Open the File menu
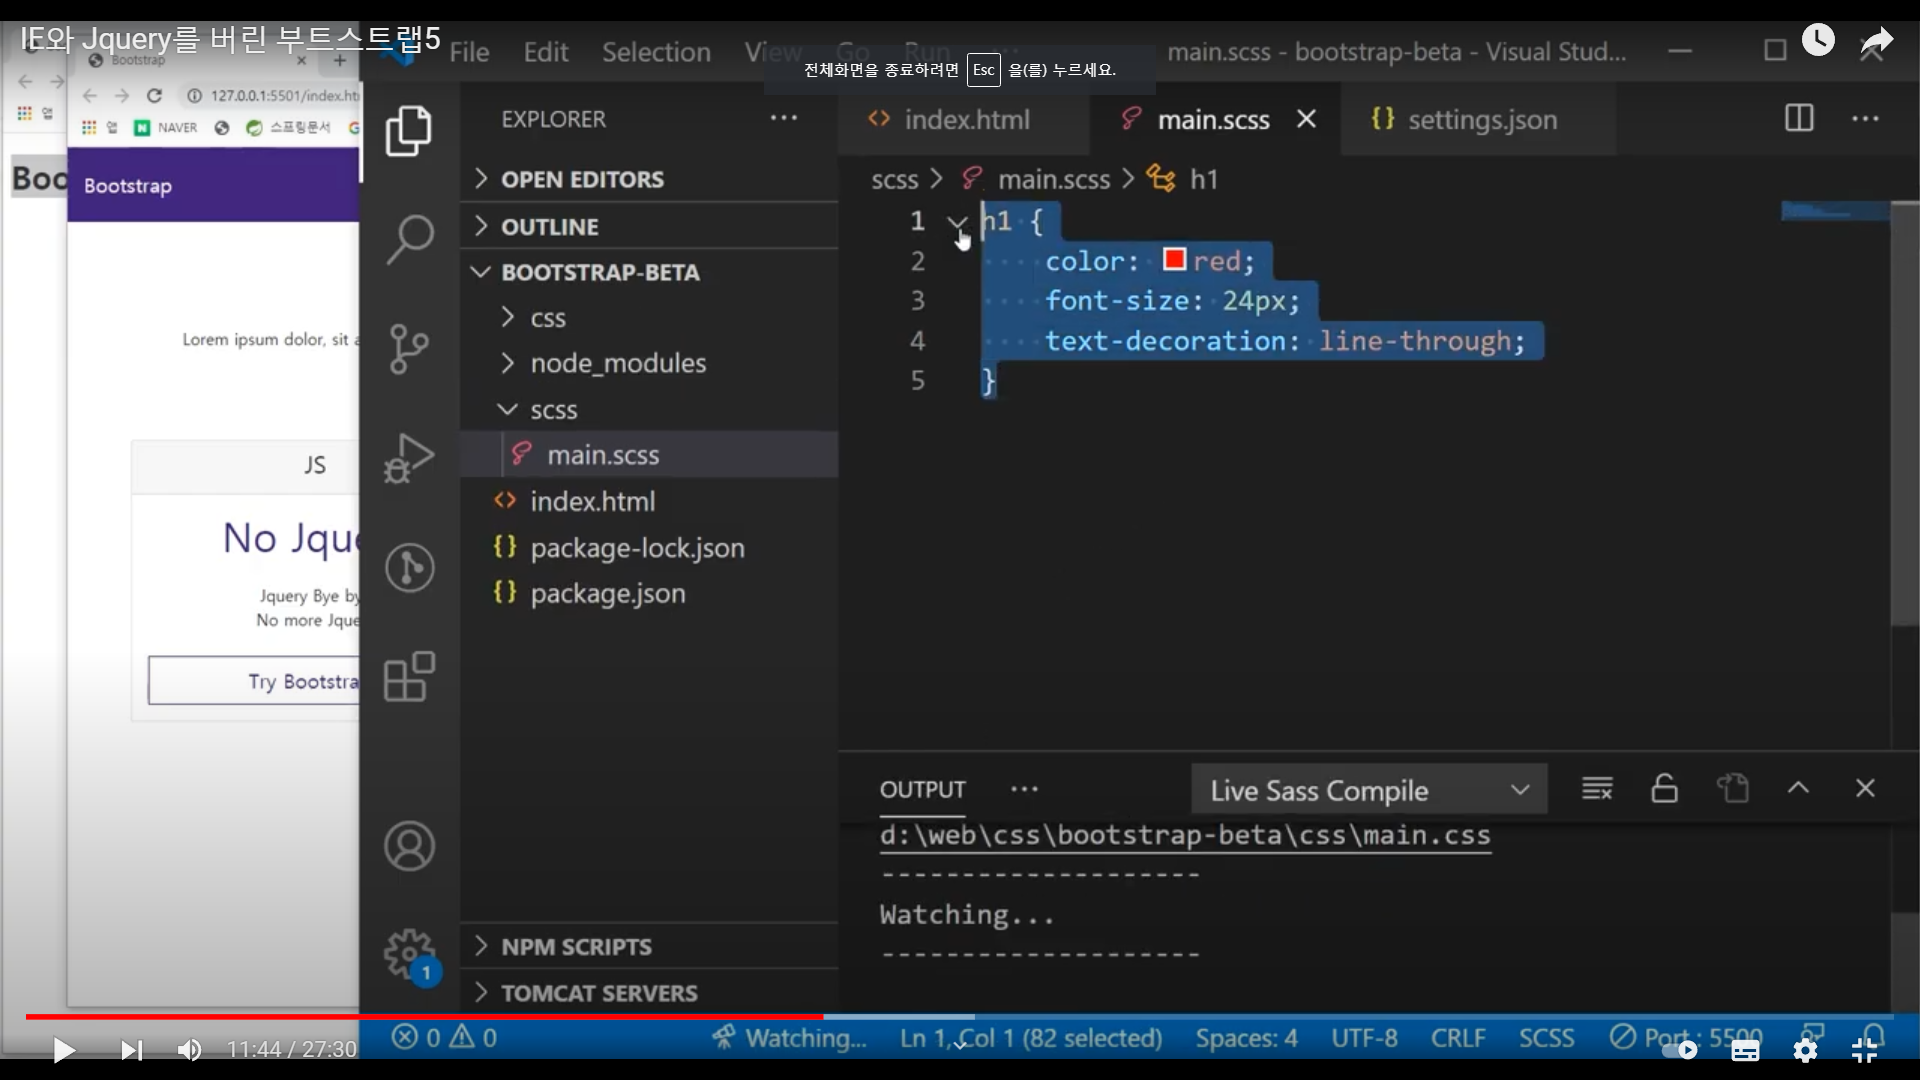Viewport: 1920px width, 1080px height. click(x=469, y=52)
